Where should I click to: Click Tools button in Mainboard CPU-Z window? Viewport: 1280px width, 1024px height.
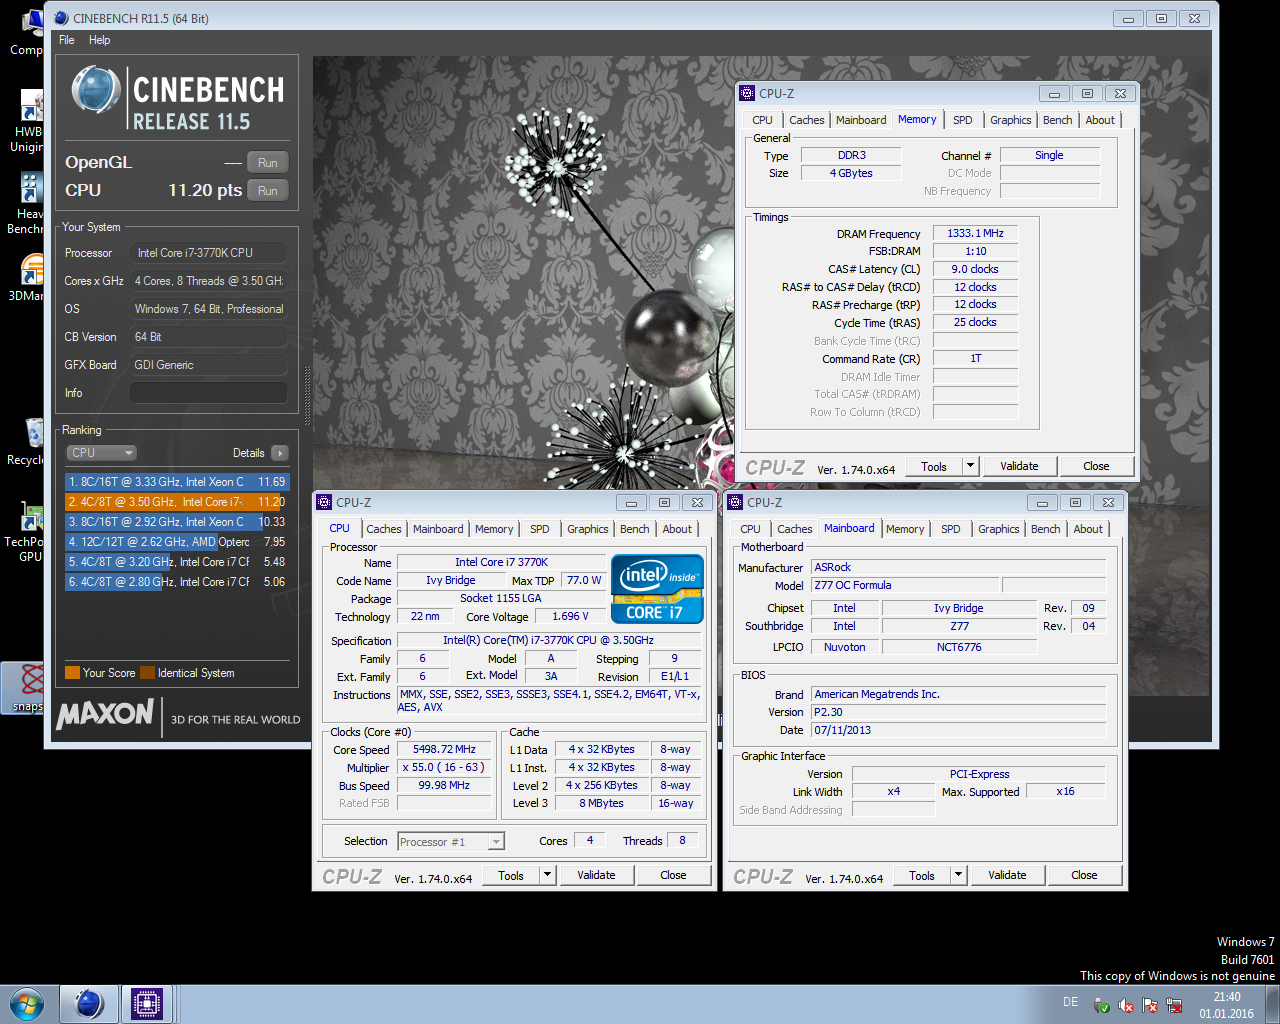tap(922, 875)
